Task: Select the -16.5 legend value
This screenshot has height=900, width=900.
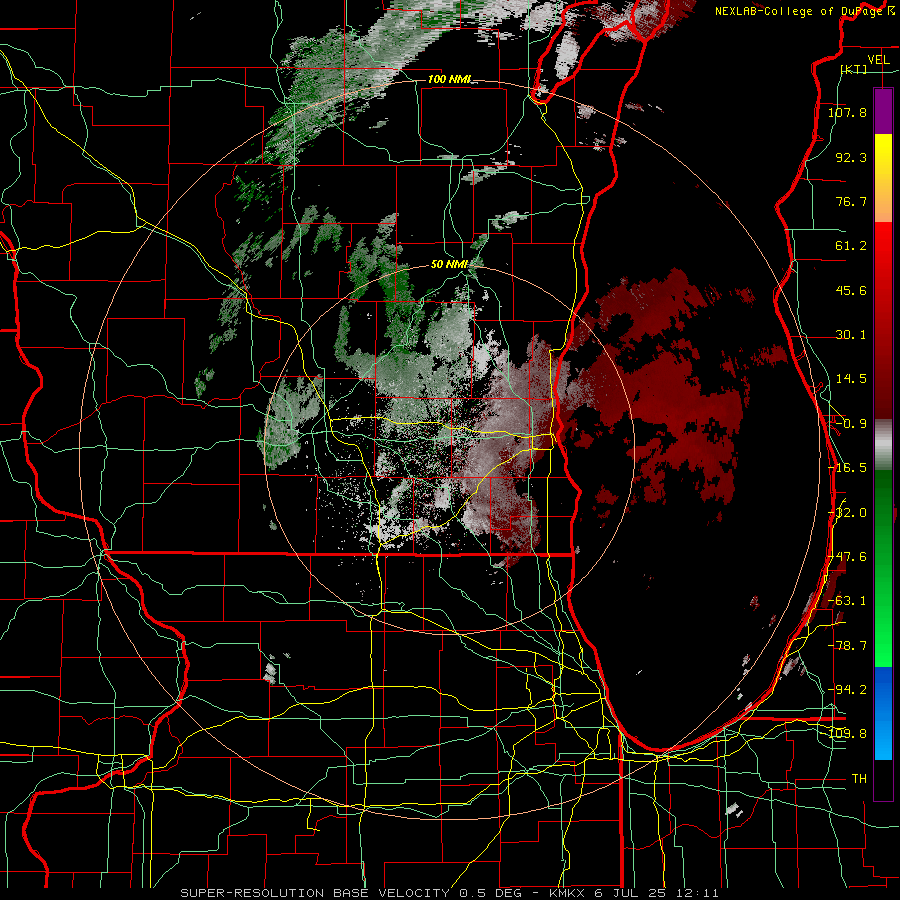Action: pos(847,468)
